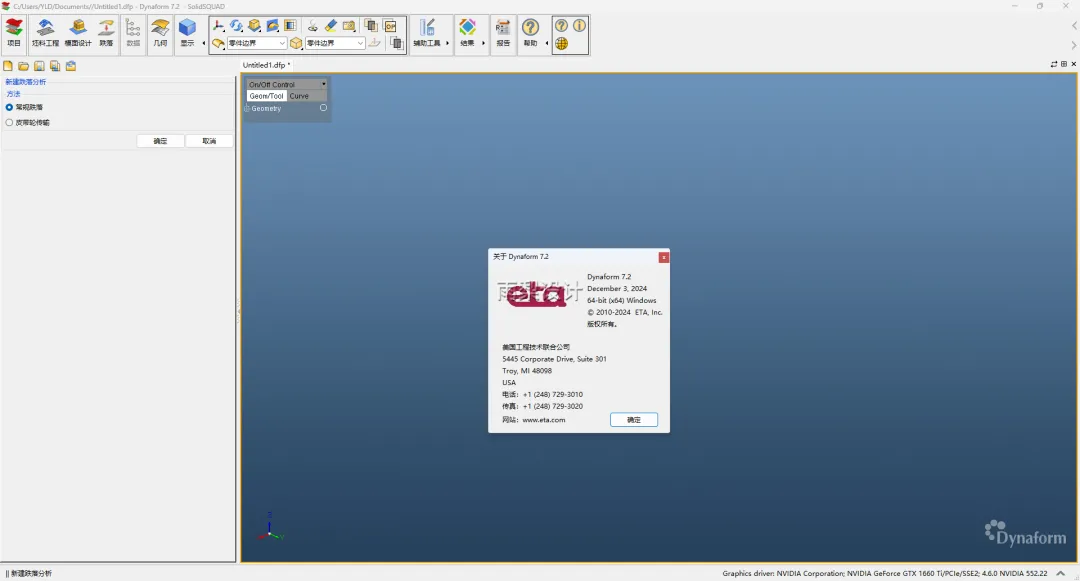Click the coordinate axes view icon
Screen dimensions: 1080x581
(218, 26)
